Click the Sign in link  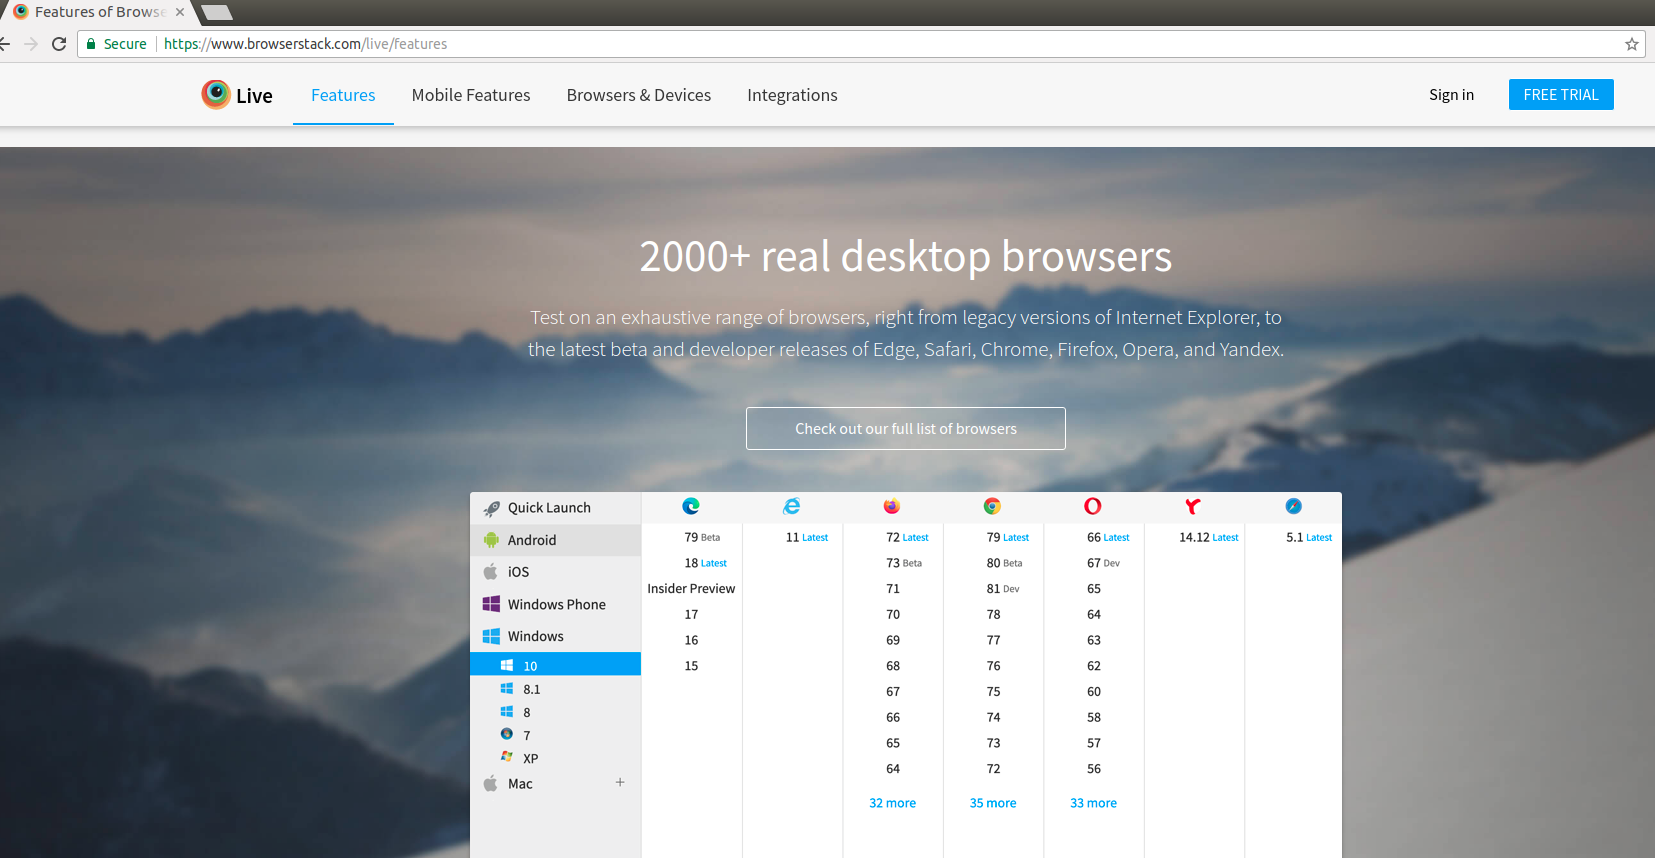coord(1451,95)
